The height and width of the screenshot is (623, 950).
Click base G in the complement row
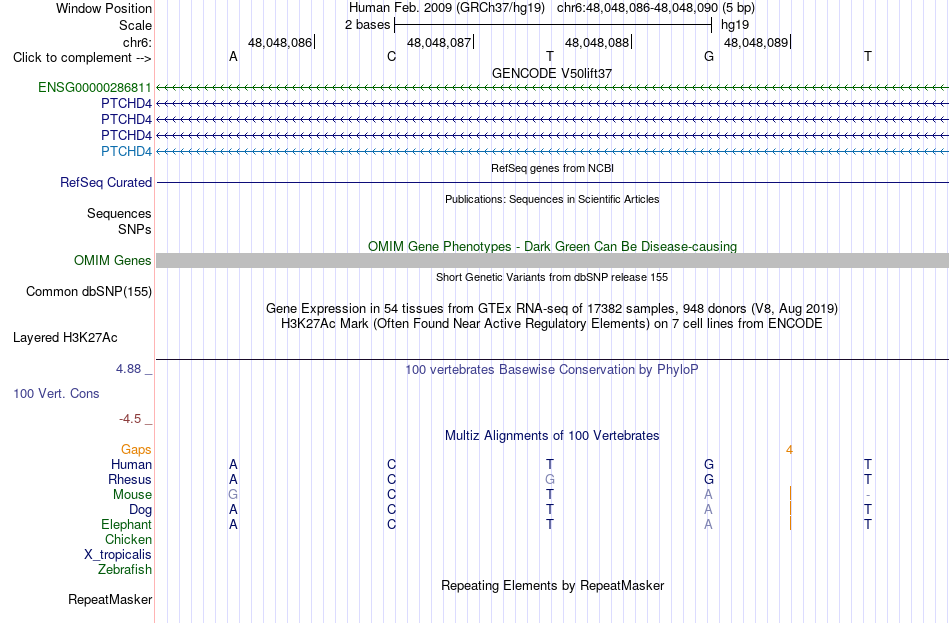[x=709, y=57]
